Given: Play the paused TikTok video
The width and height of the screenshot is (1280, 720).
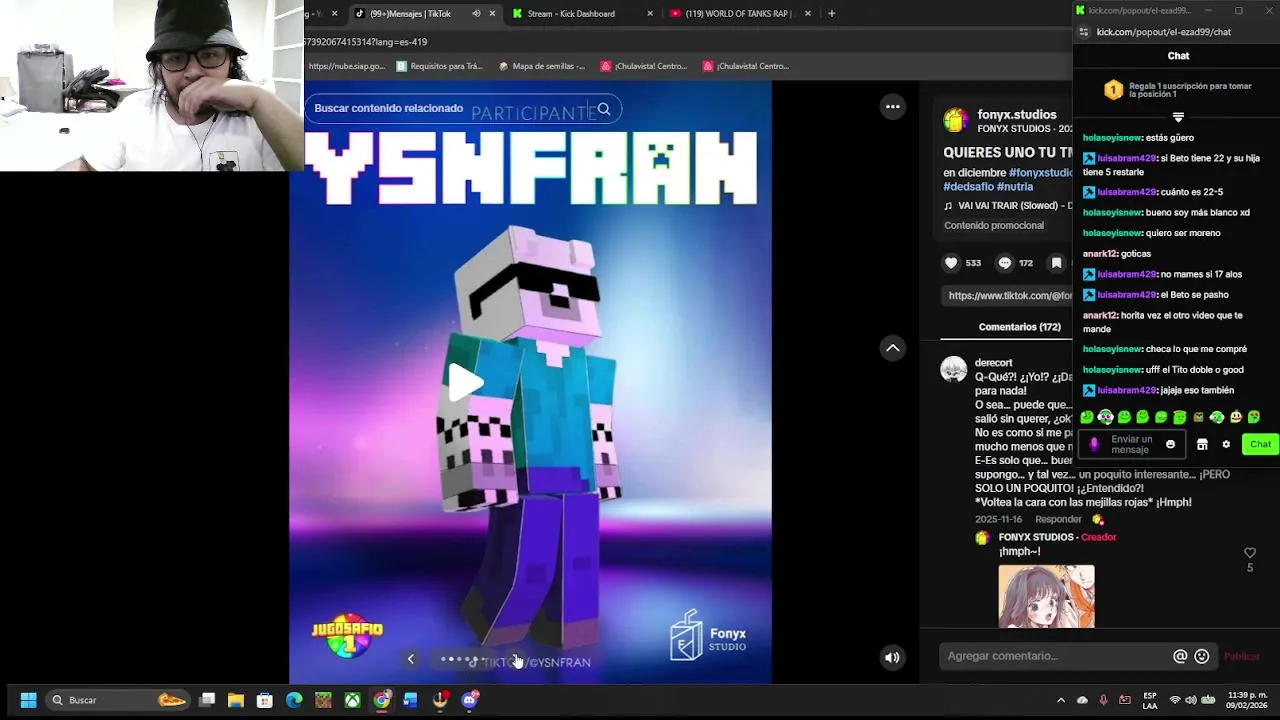Looking at the screenshot, I should 464,383.
